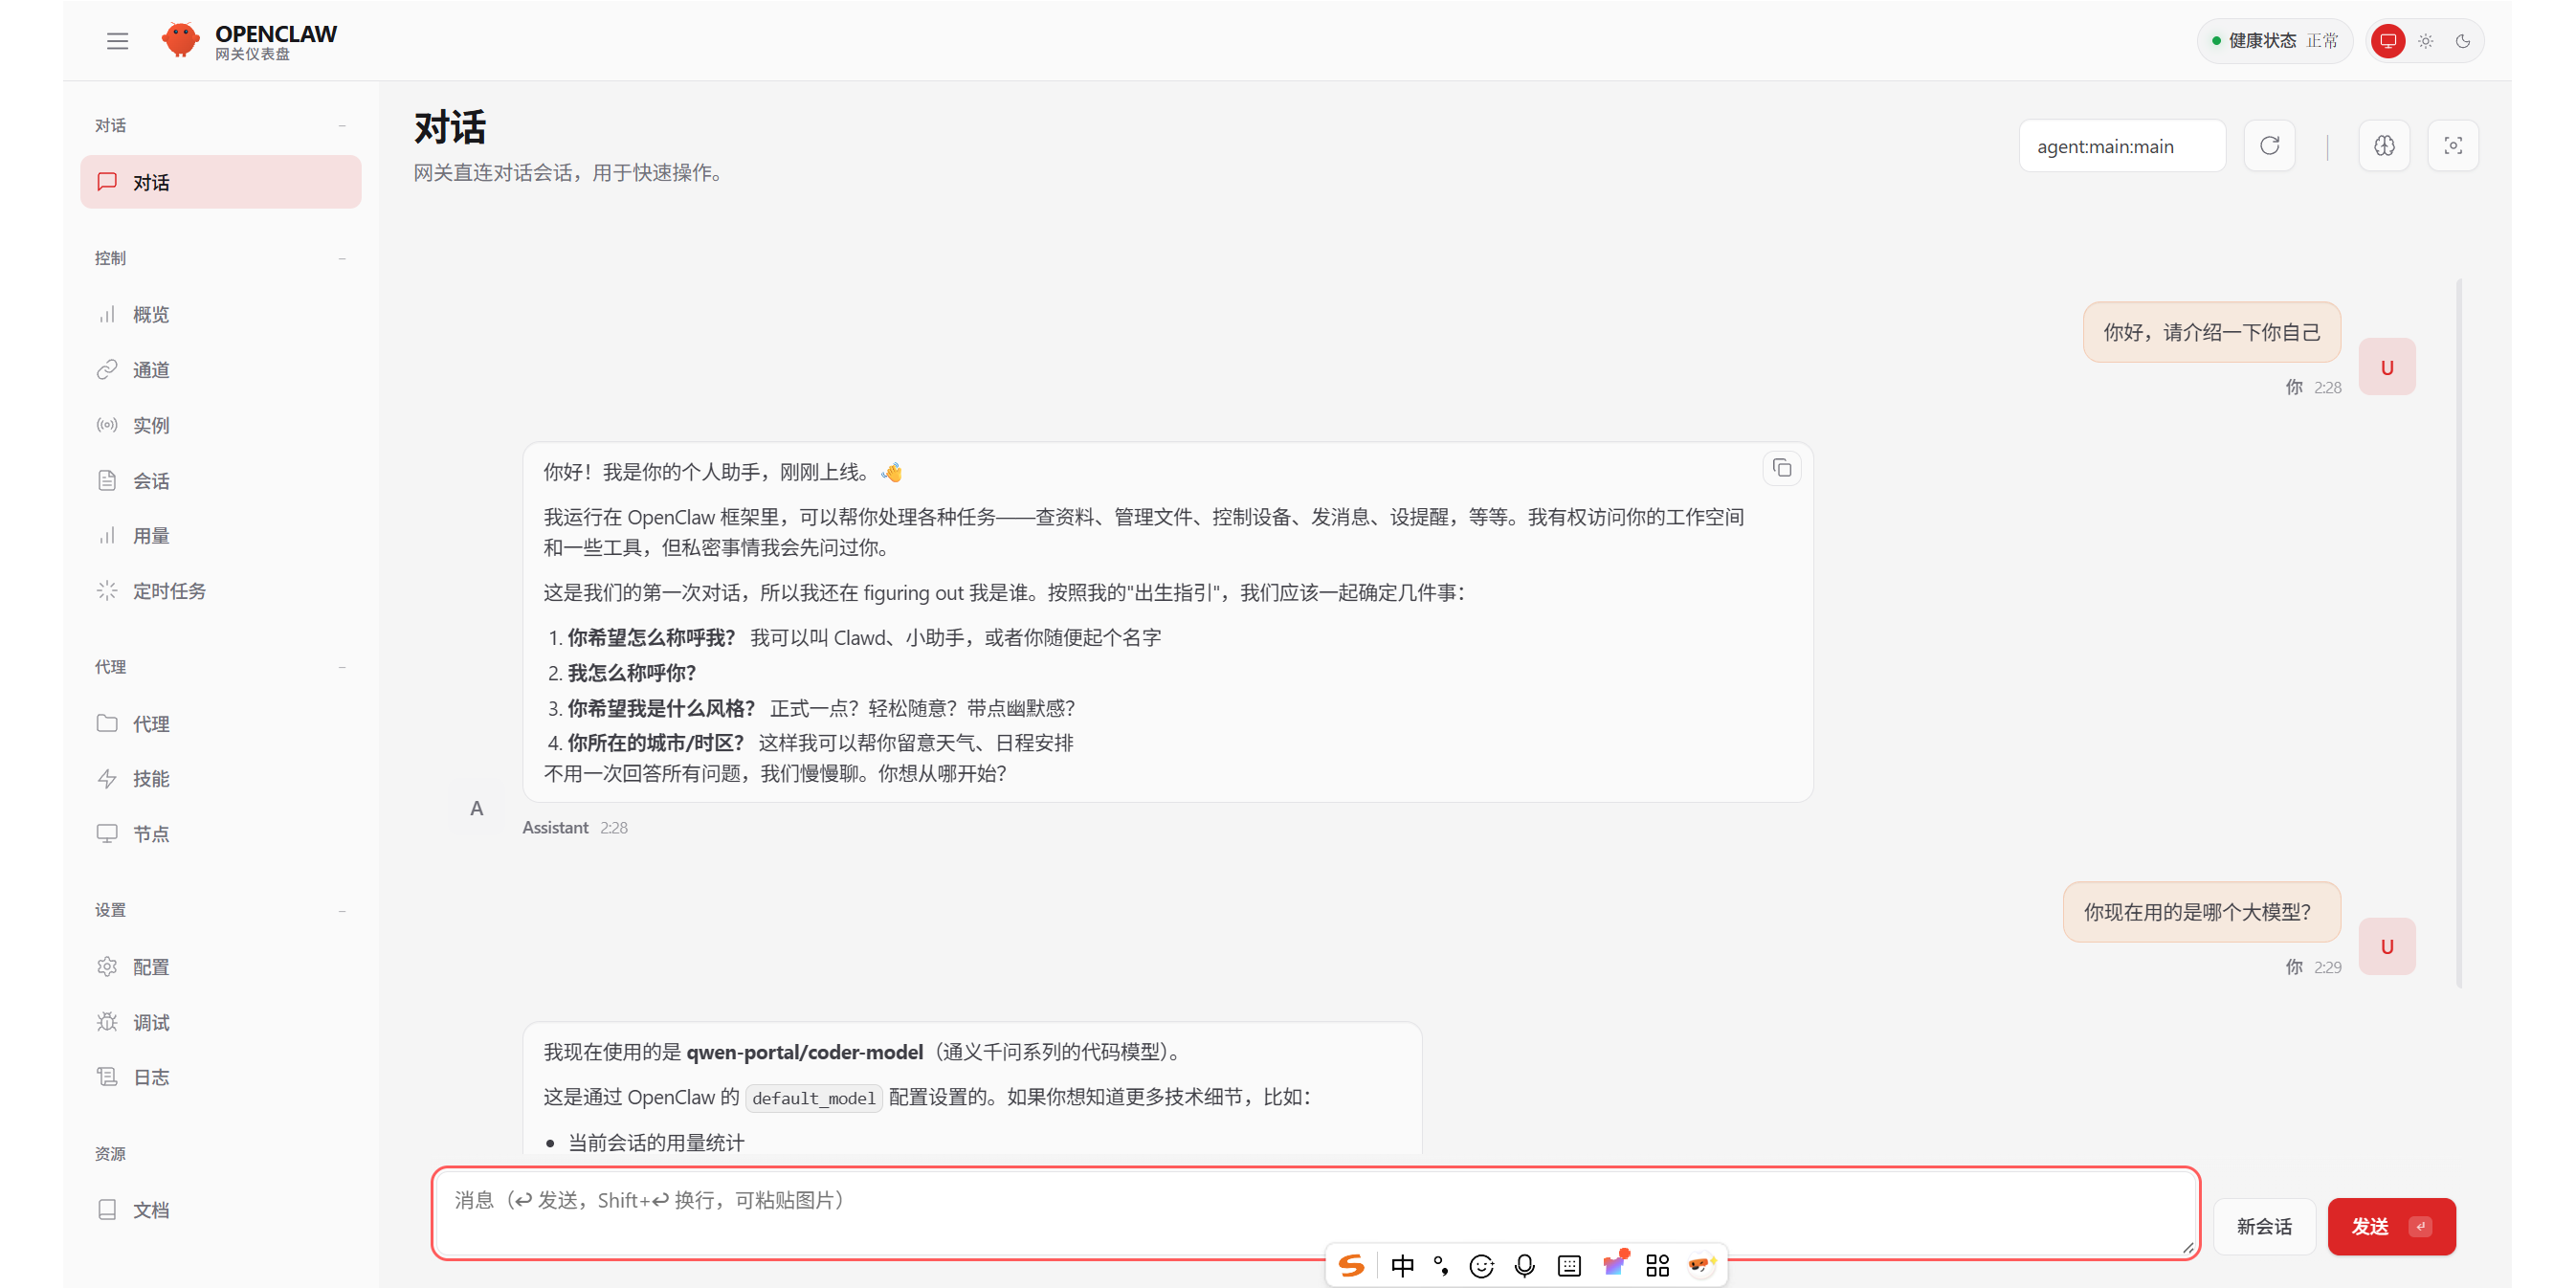Switch to dark mode
Image resolution: width=2576 pixels, height=1288 pixels.
pos(2462,41)
